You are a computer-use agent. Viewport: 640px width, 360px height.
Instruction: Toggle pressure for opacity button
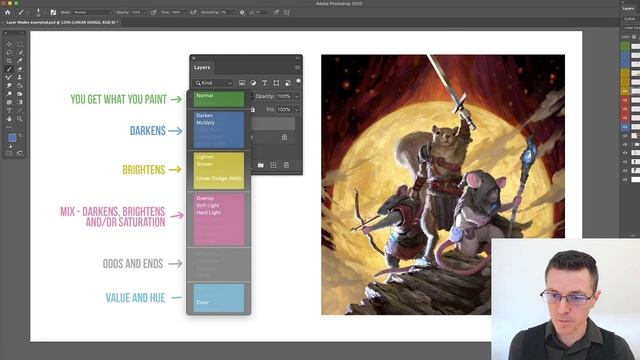(x=153, y=12)
